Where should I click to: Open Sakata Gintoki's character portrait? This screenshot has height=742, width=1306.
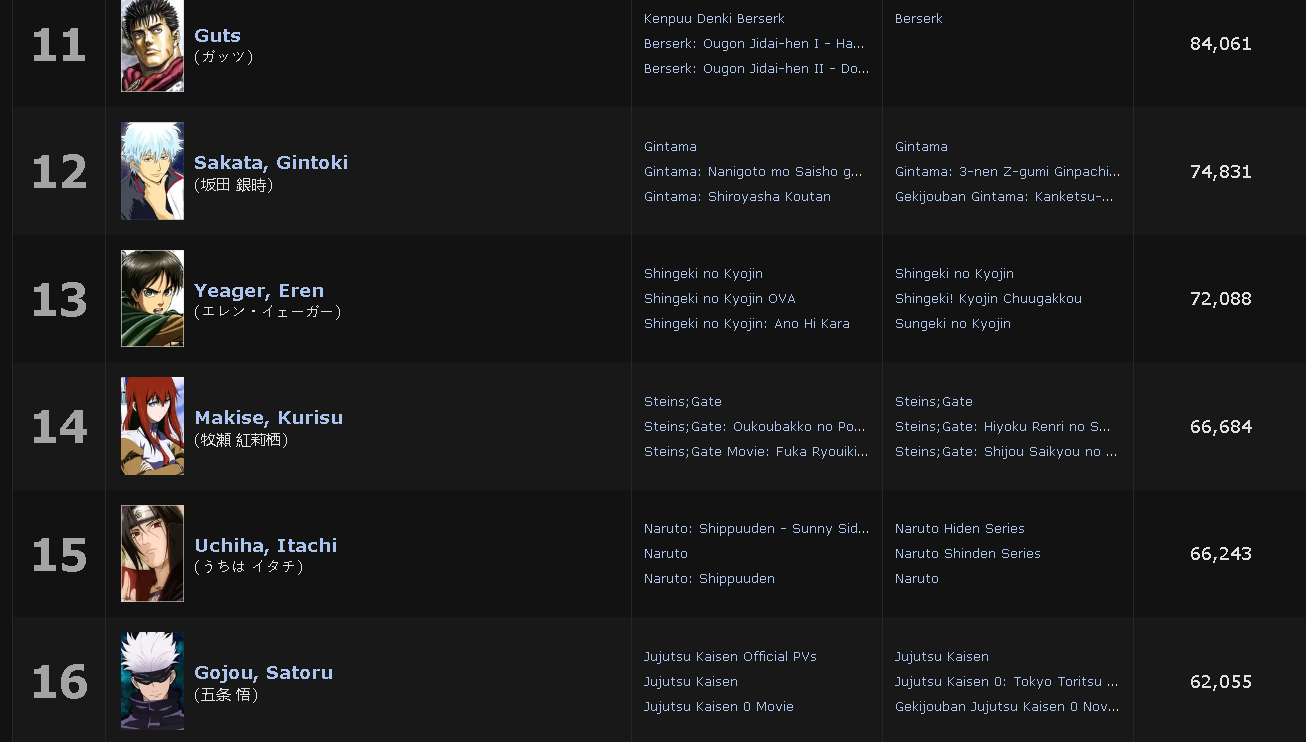point(152,171)
